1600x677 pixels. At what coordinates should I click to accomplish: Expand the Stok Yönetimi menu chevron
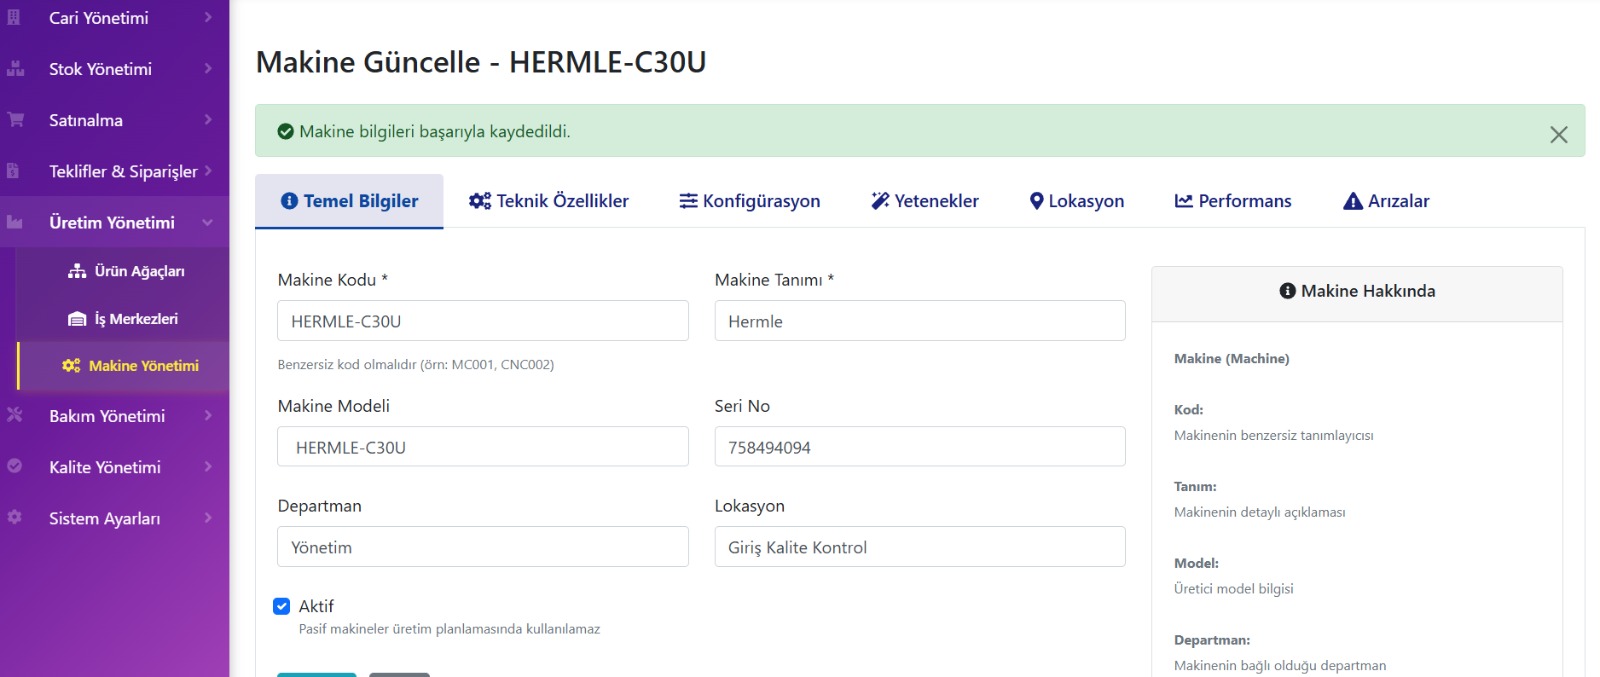(208, 69)
